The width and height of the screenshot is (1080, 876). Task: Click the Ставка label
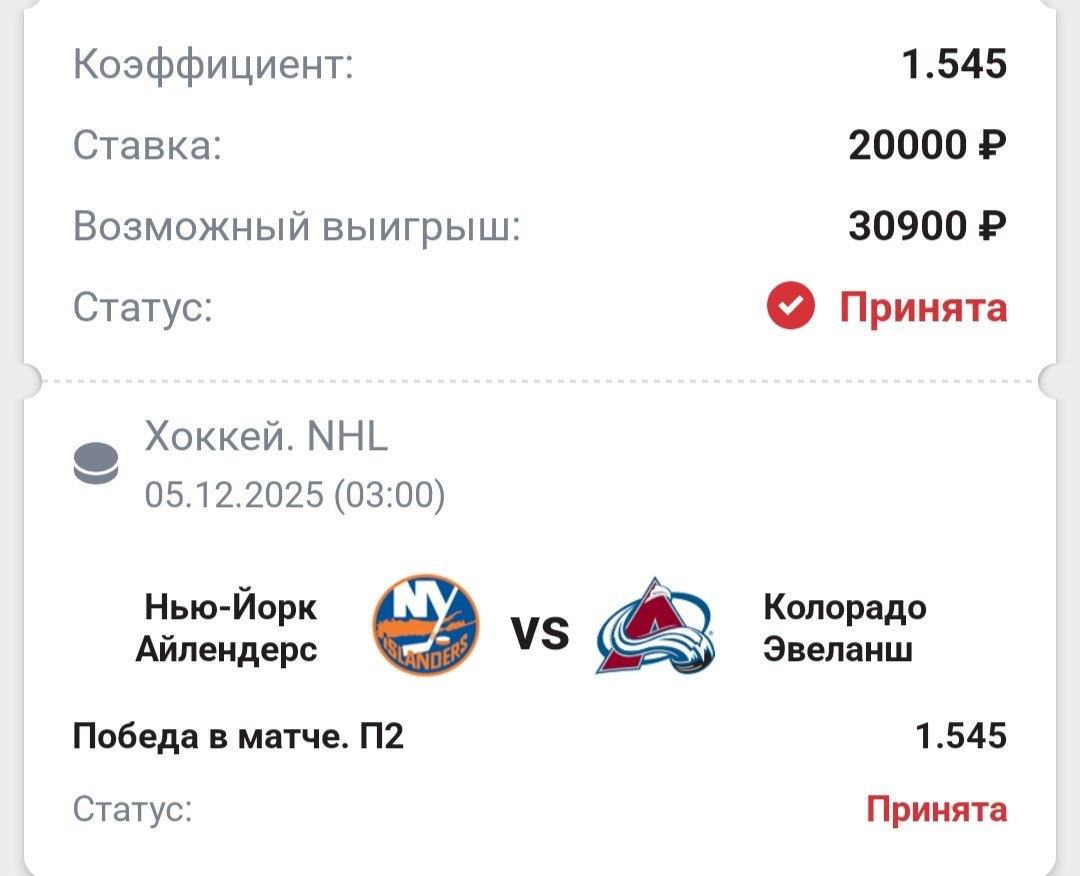(147, 147)
